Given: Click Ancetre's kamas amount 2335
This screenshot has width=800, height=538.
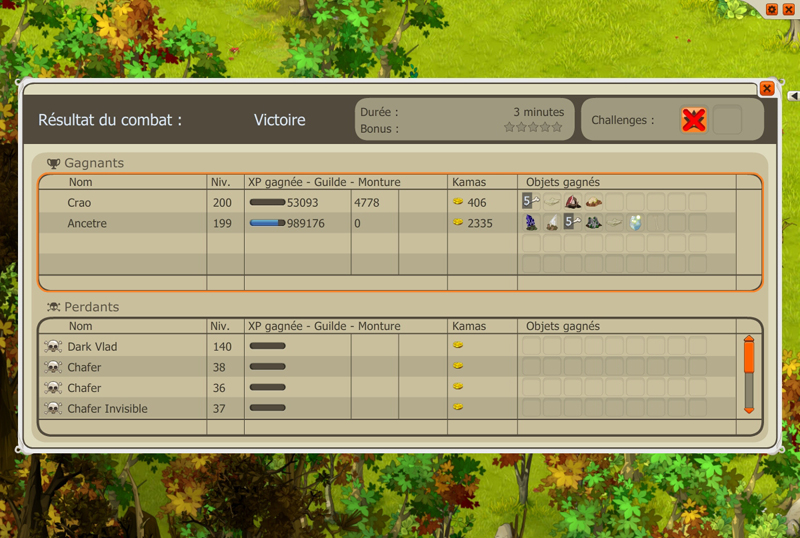Looking at the screenshot, I should coord(480,223).
